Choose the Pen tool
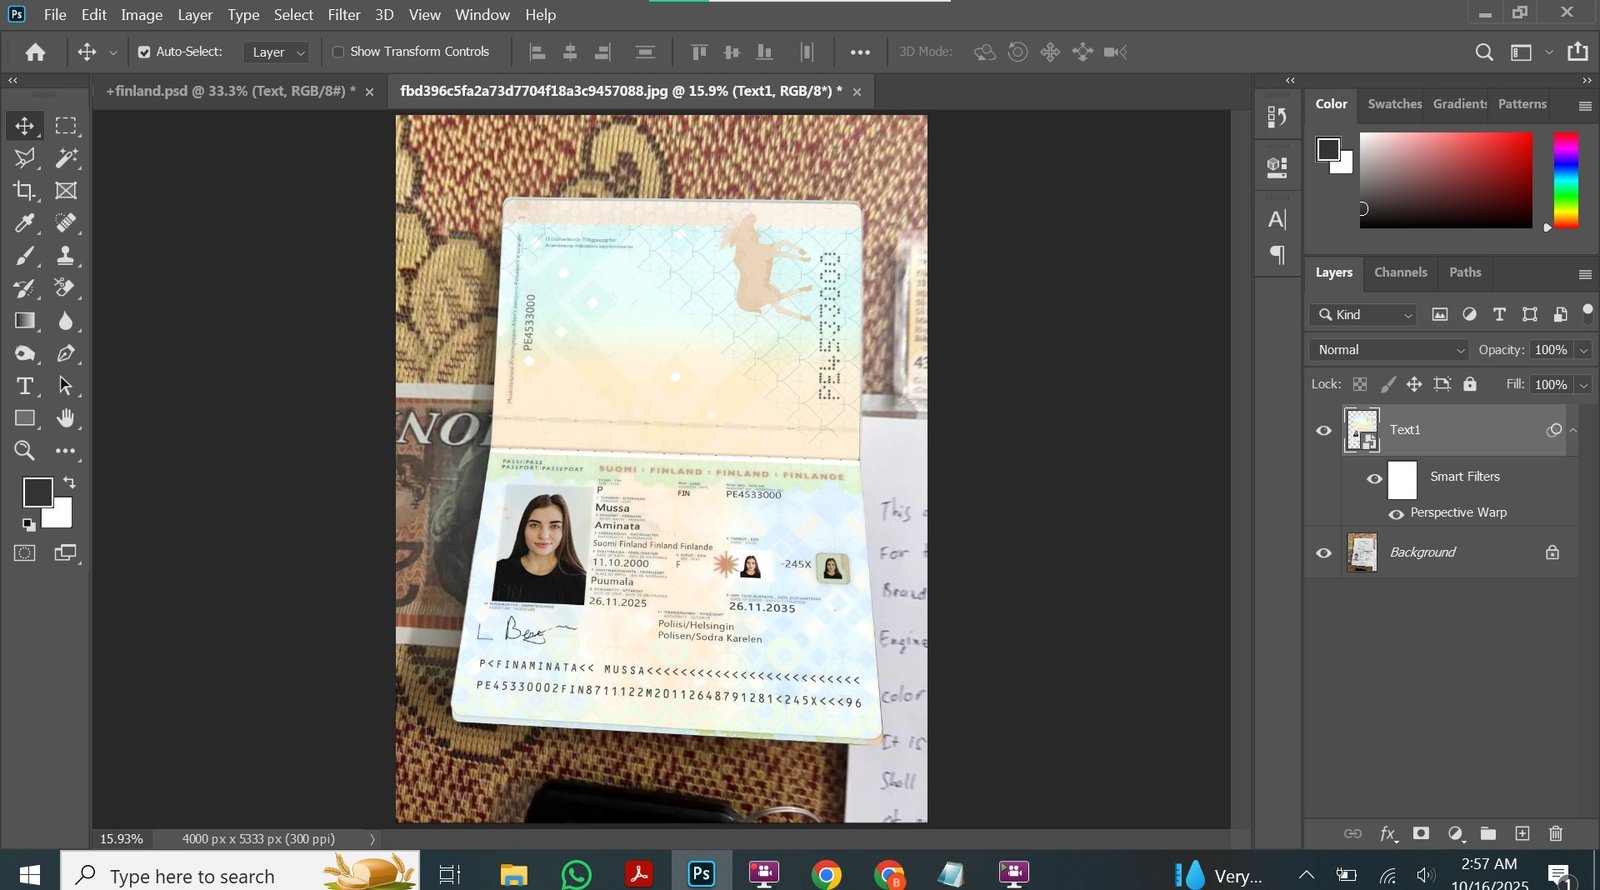 [66, 353]
